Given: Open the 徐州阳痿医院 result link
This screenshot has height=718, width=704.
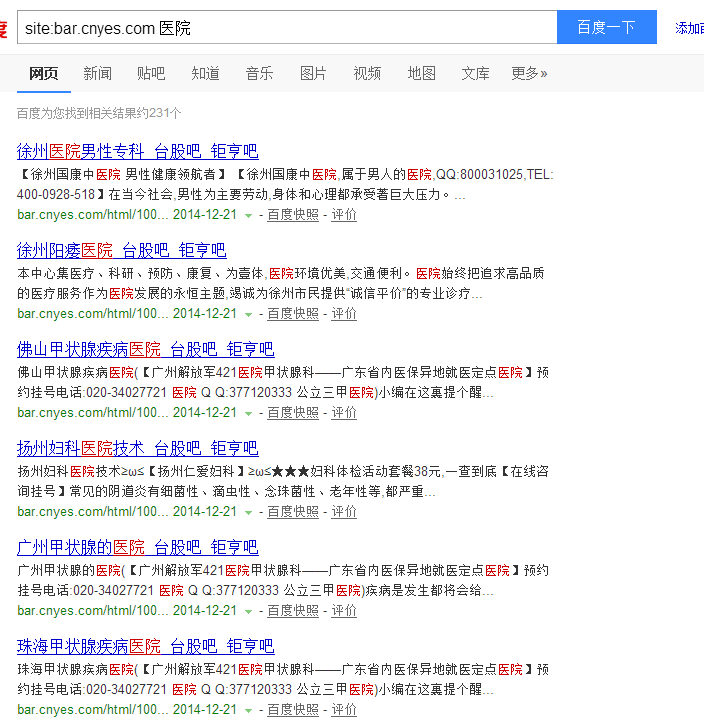Looking at the screenshot, I should 122,250.
